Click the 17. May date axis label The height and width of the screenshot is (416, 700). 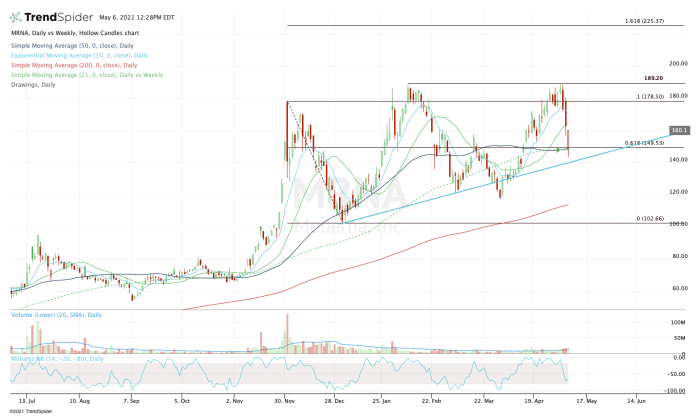pyautogui.click(x=587, y=401)
